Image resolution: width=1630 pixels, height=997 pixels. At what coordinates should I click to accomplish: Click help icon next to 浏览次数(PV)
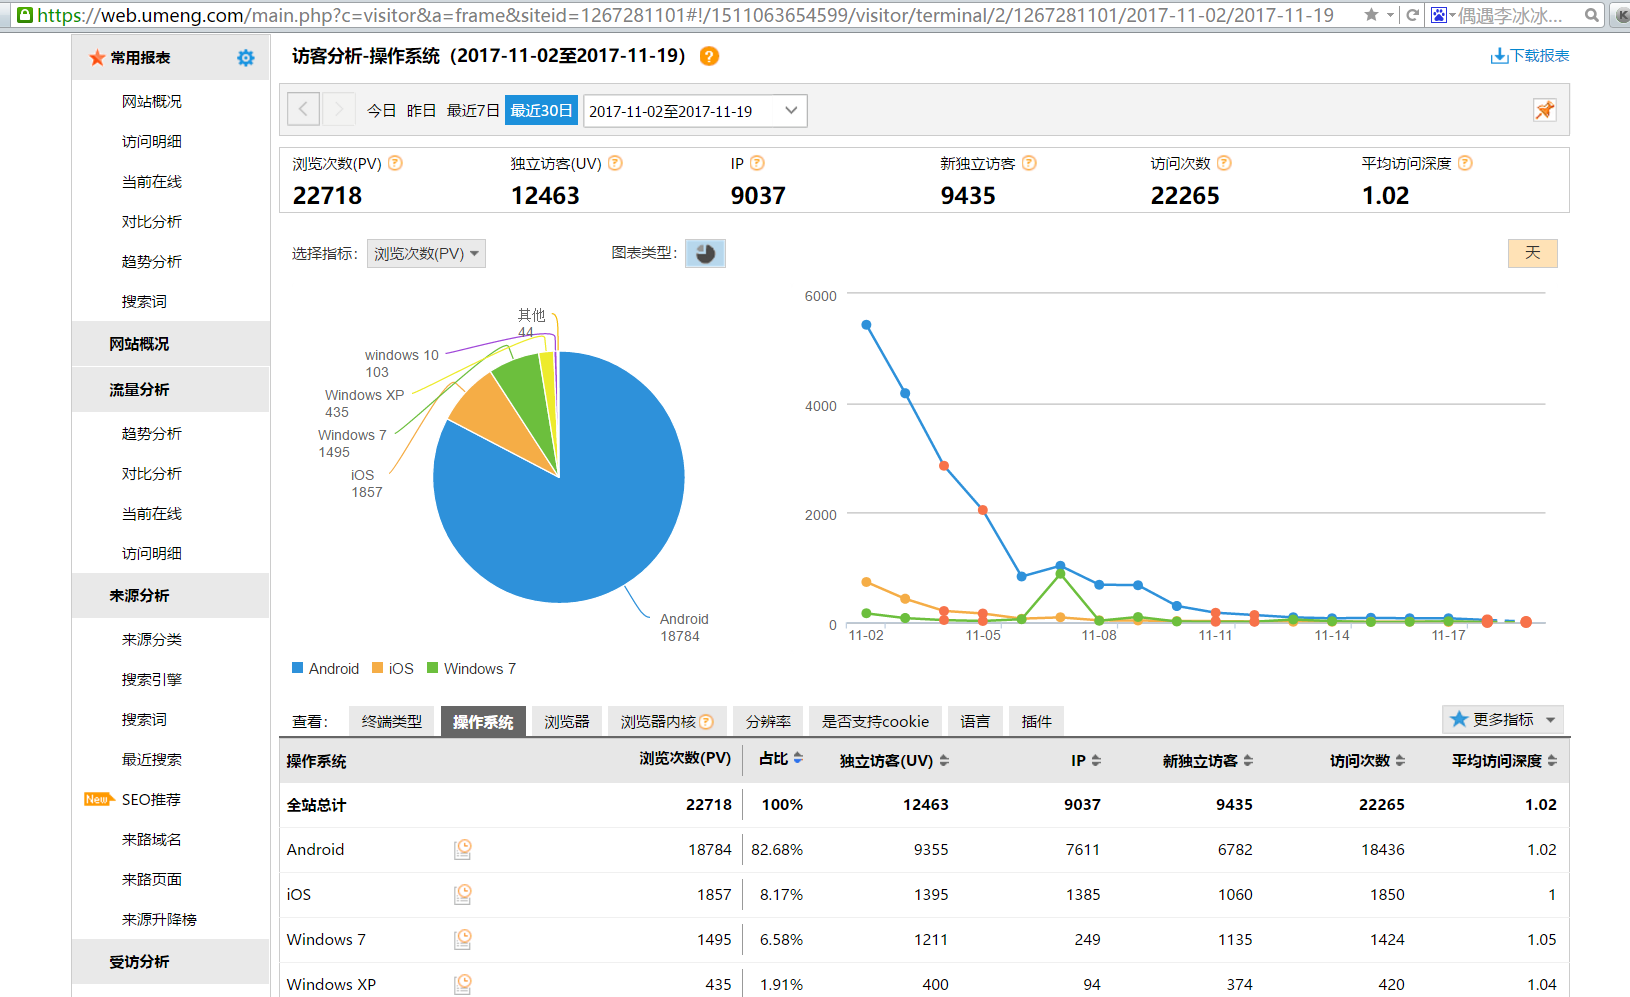pos(395,163)
